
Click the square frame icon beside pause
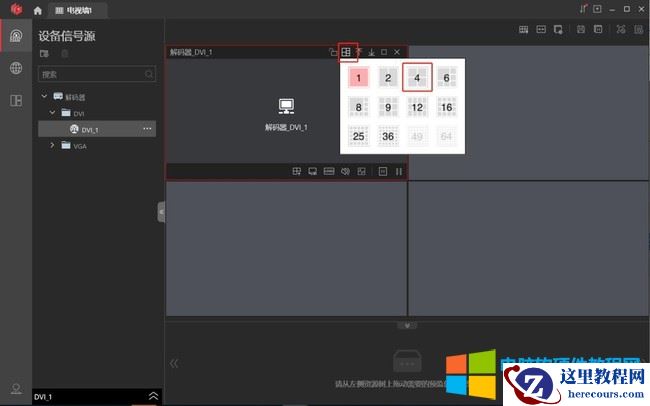[383, 171]
